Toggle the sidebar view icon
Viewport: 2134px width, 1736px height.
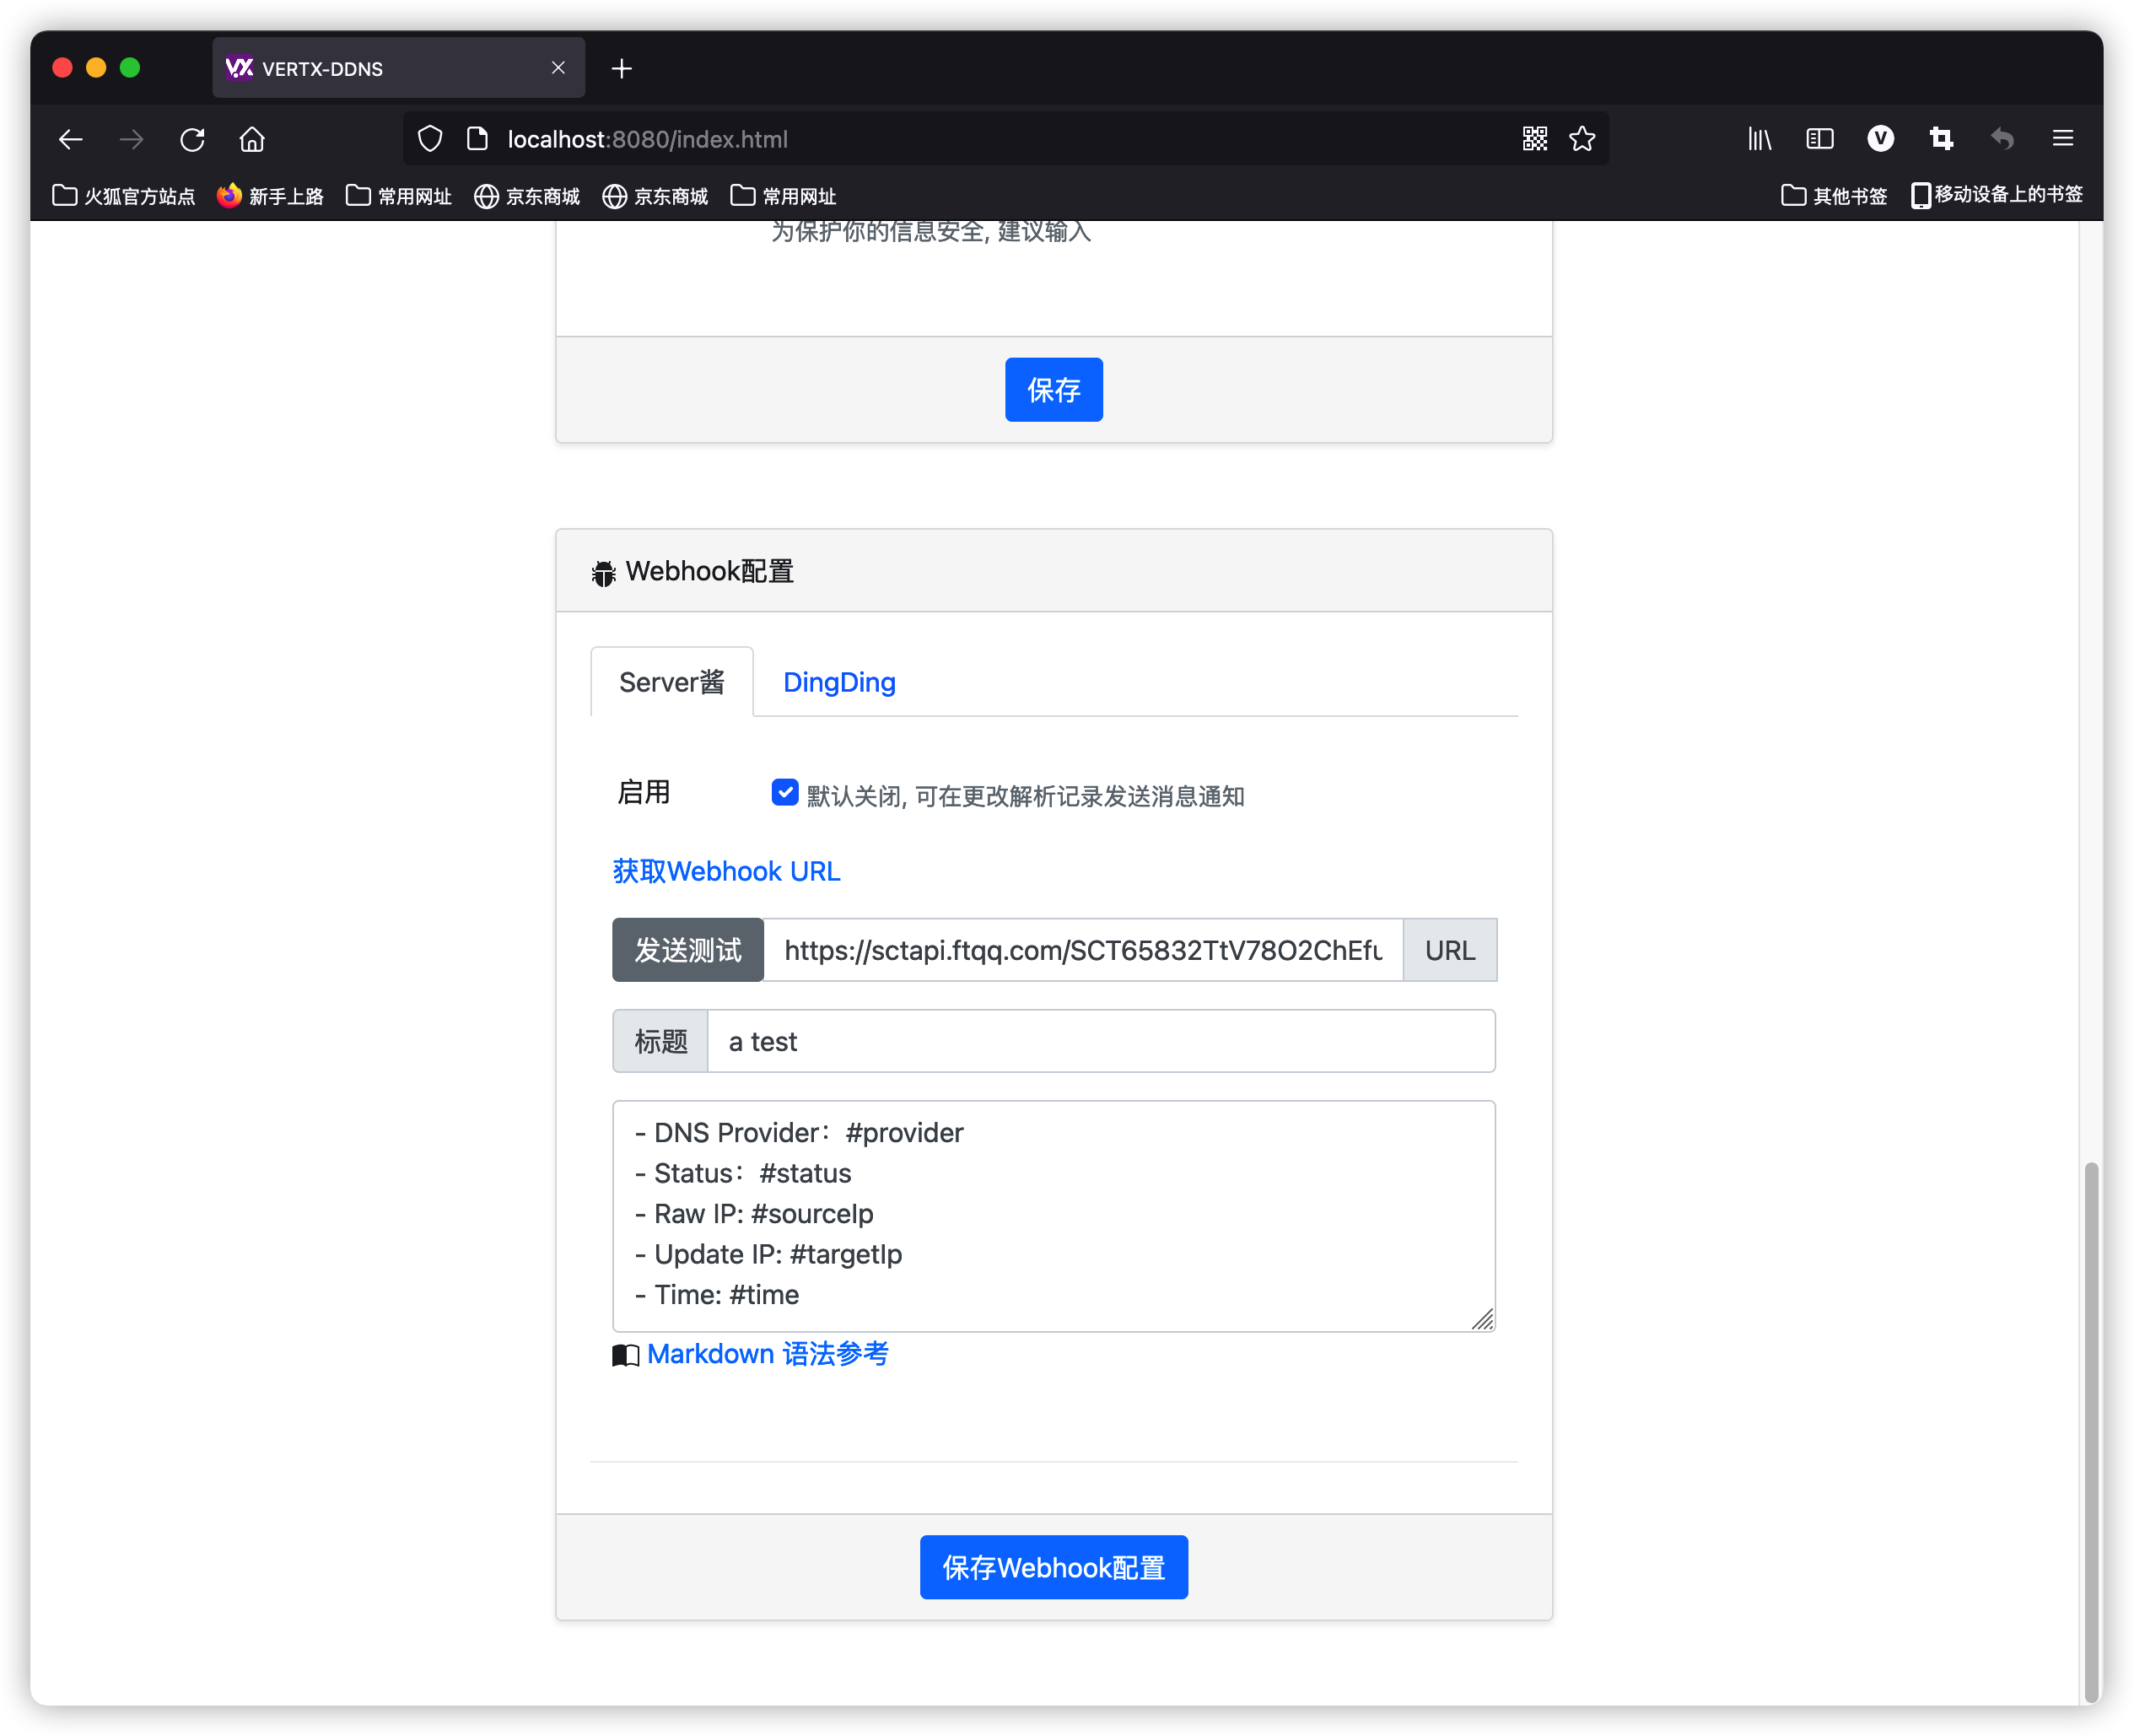tap(1819, 139)
